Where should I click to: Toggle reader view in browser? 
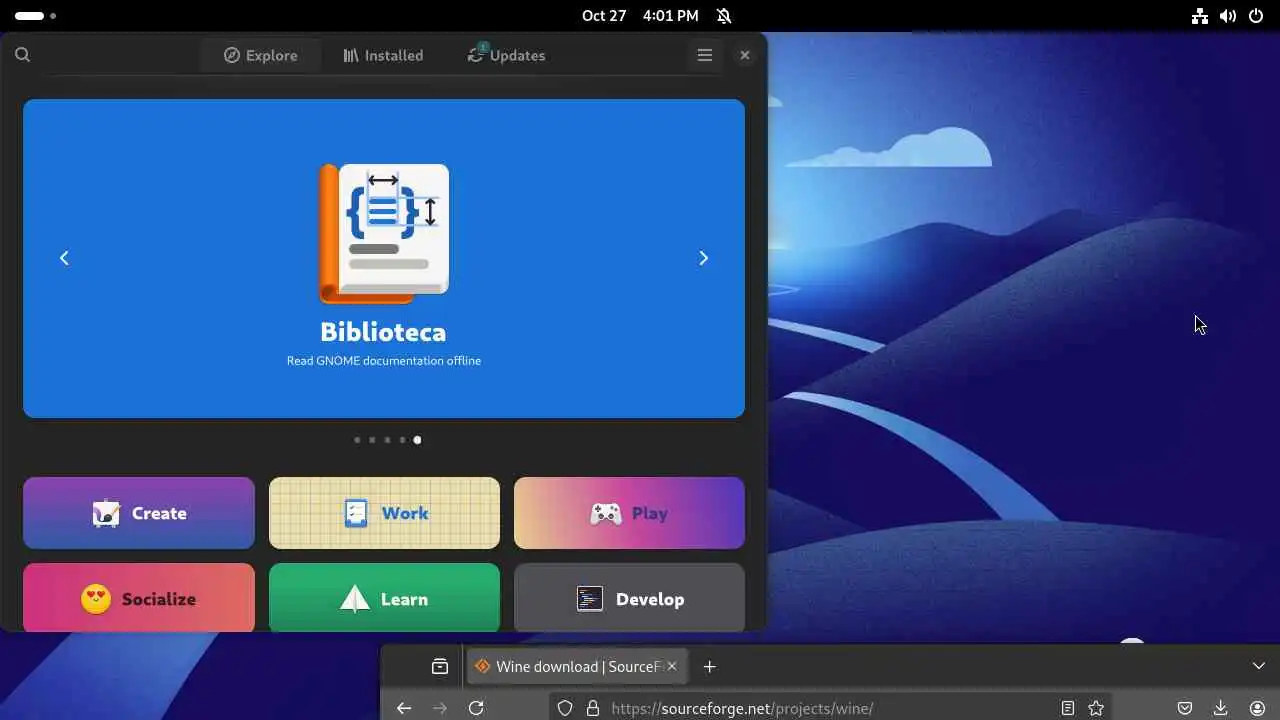coord(1068,708)
